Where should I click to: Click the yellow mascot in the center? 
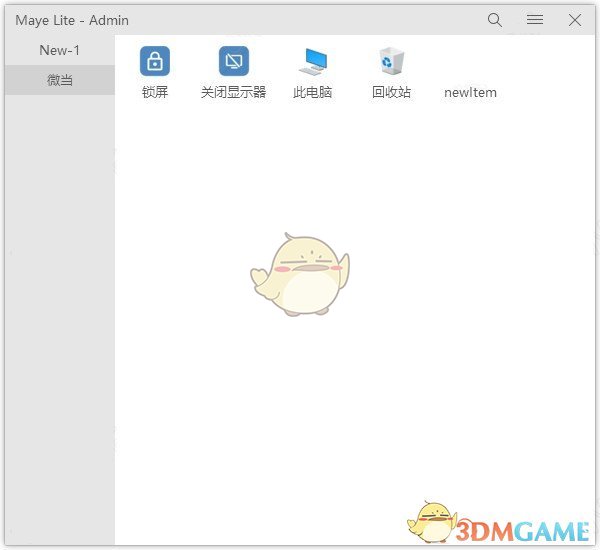coord(300,275)
